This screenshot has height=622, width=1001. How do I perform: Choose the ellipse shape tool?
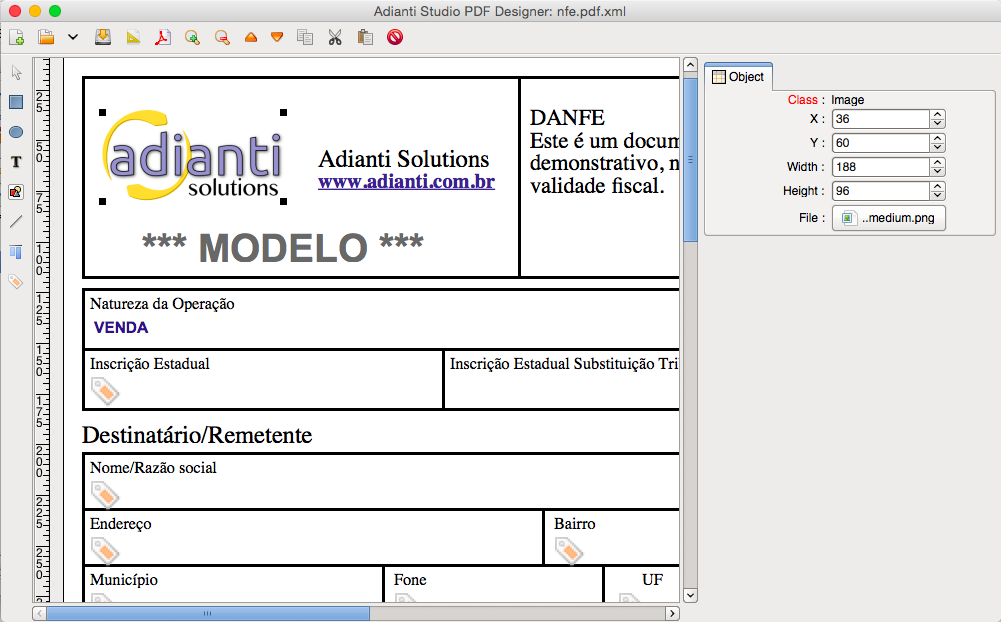pyautogui.click(x=16, y=132)
